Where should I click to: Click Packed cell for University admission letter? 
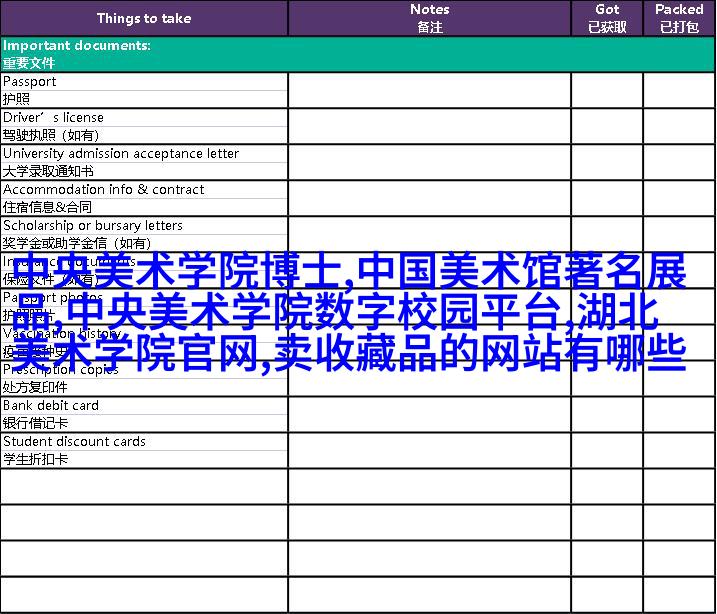coord(679,162)
